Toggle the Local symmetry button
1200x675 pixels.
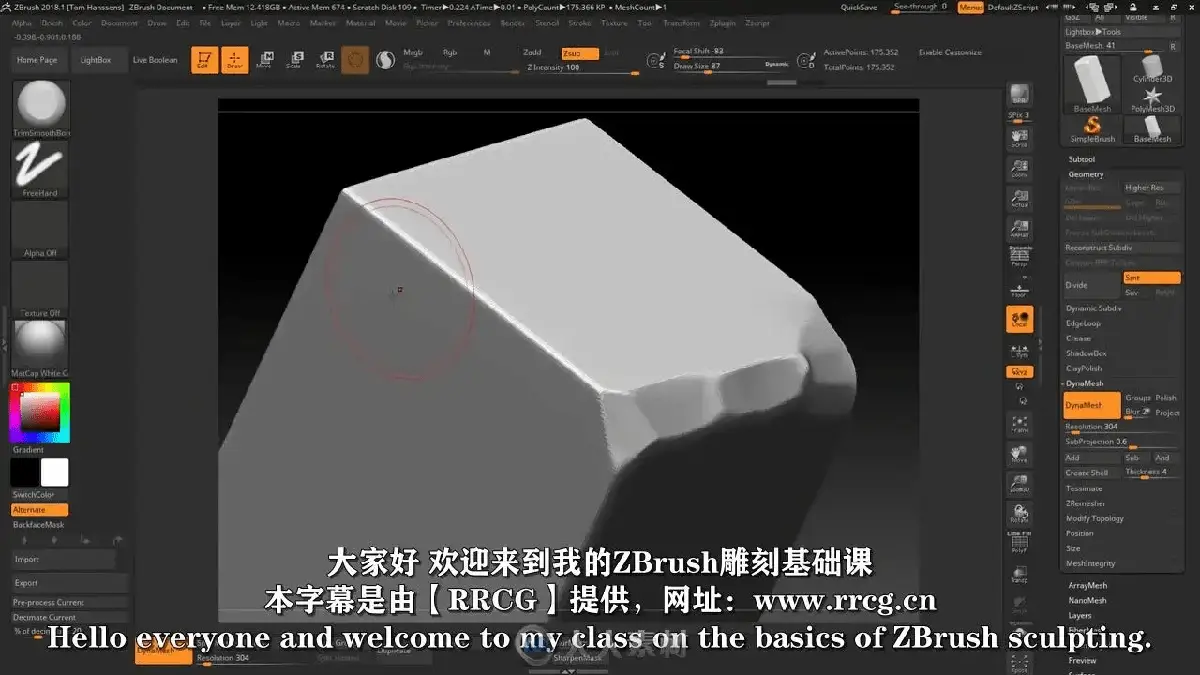[x=1020, y=319]
